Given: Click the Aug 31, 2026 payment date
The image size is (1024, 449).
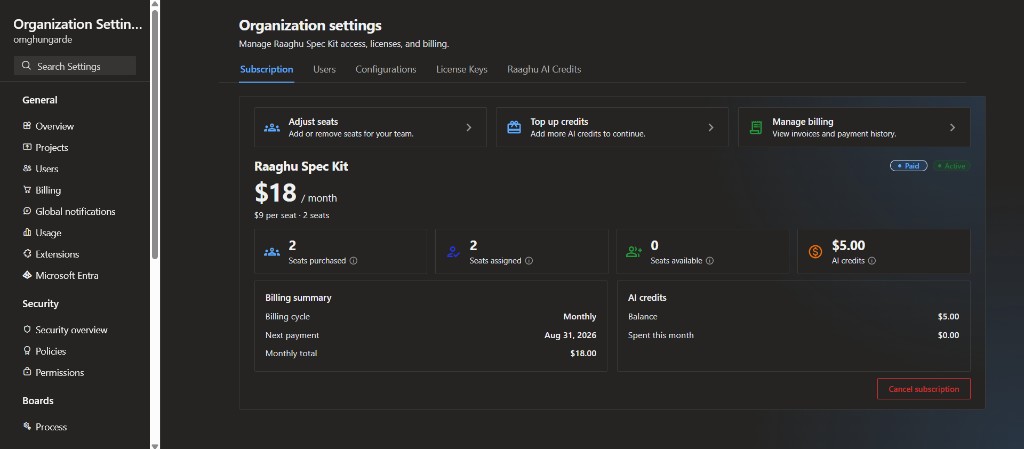Looking at the screenshot, I should (x=570, y=335).
